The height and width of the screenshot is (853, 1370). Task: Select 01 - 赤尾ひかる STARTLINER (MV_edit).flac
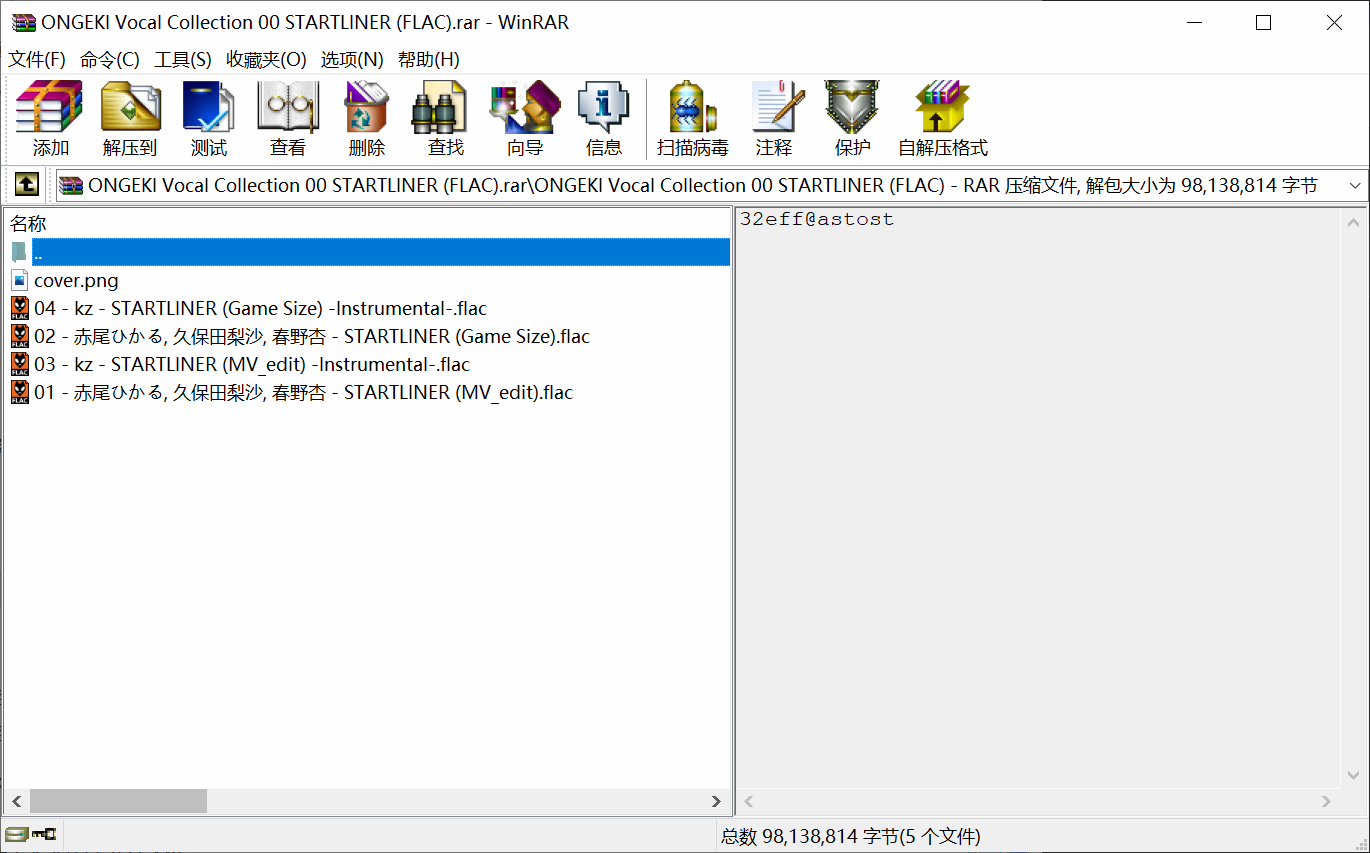tap(303, 392)
